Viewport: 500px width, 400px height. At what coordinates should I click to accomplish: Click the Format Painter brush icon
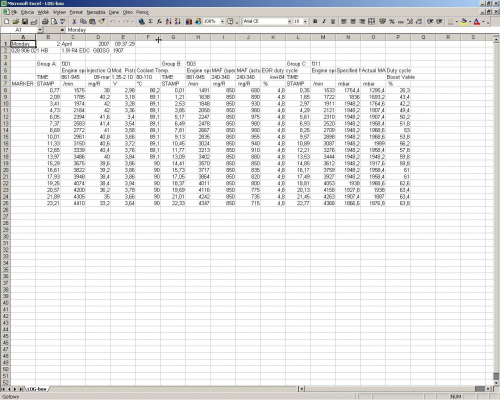click(102, 22)
